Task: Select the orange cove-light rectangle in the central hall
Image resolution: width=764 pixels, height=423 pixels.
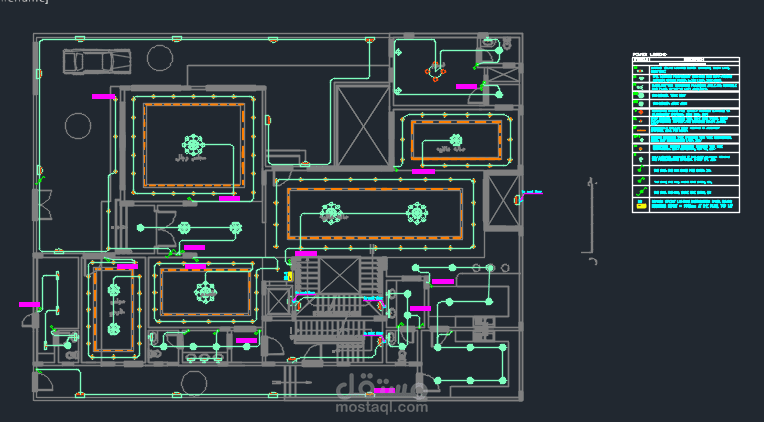Action: click(375, 213)
